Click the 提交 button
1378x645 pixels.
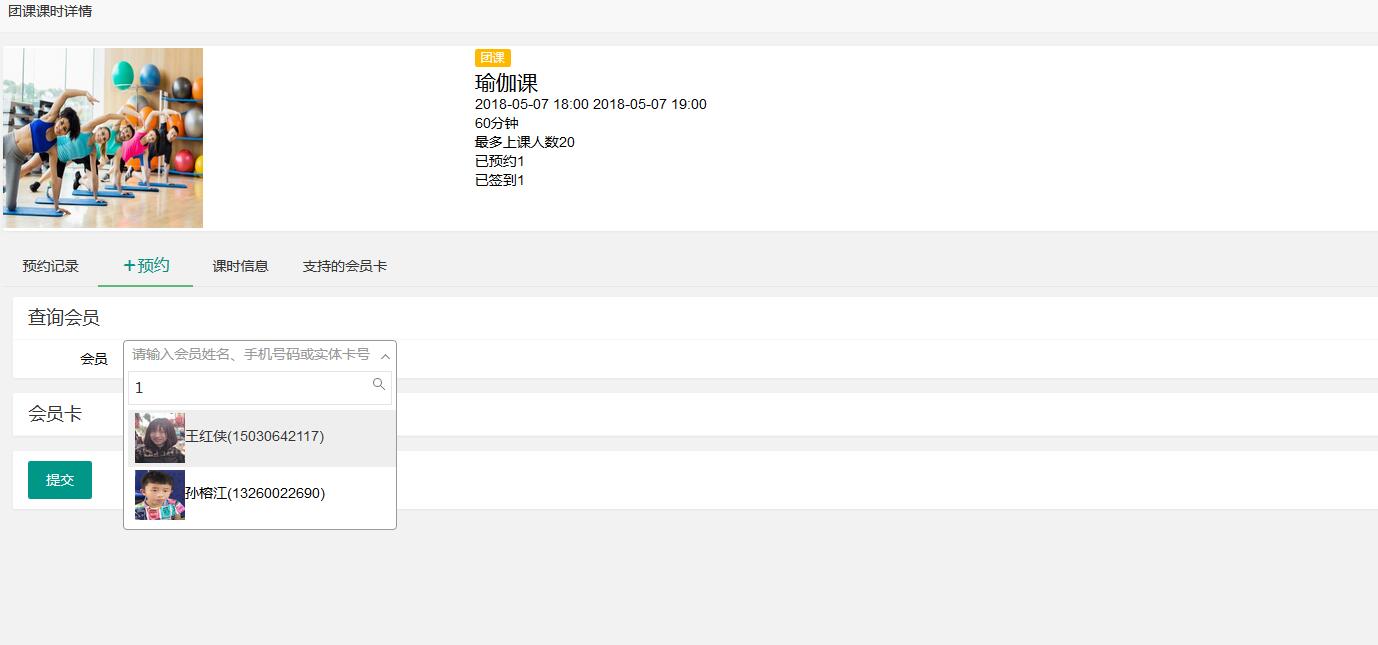point(60,480)
